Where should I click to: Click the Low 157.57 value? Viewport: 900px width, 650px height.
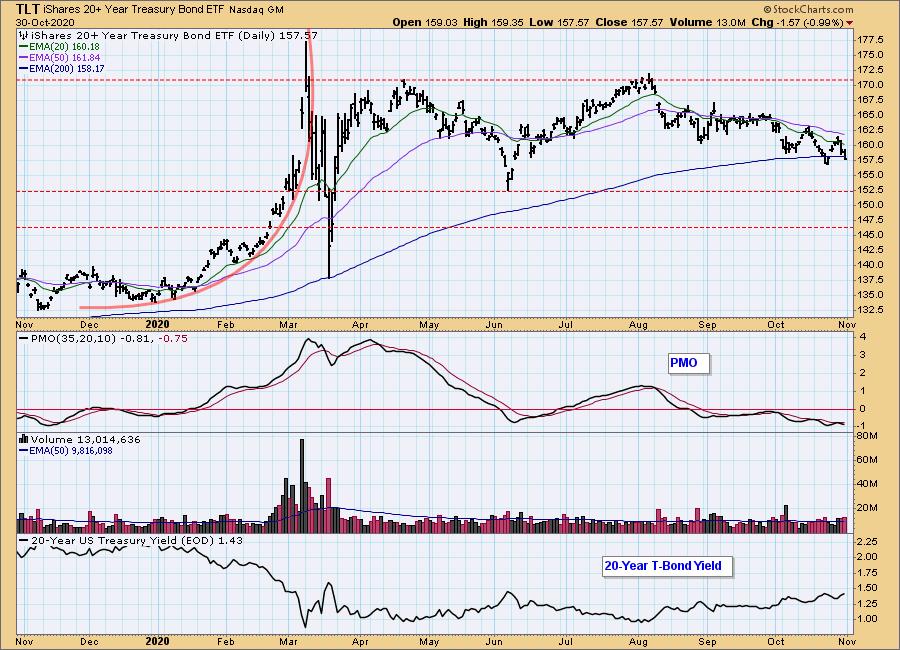click(x=559, y=22)
